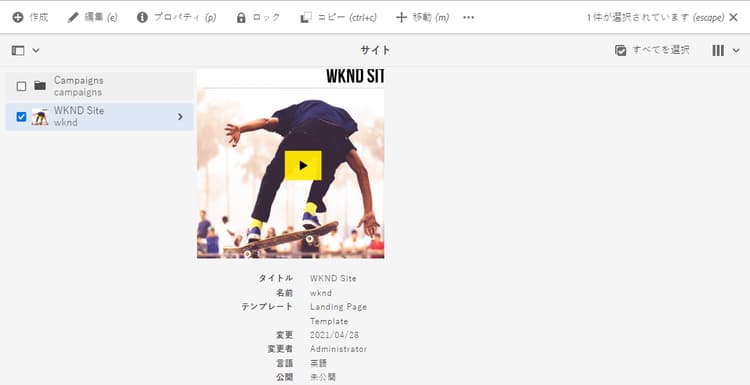Click the すべてを選択 button text
750x385 pixels.
[x=661, y=50]
